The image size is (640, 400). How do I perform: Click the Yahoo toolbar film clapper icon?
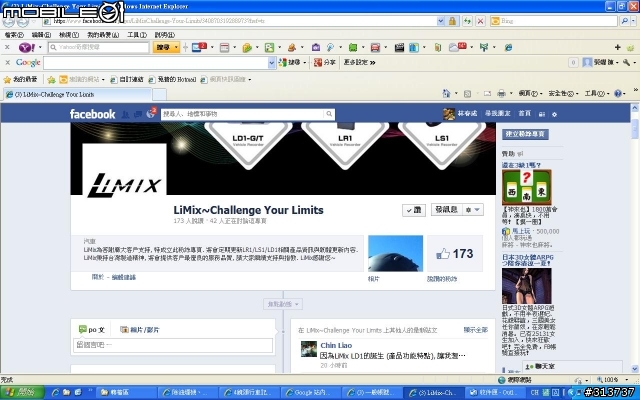[x=399, y=48]
